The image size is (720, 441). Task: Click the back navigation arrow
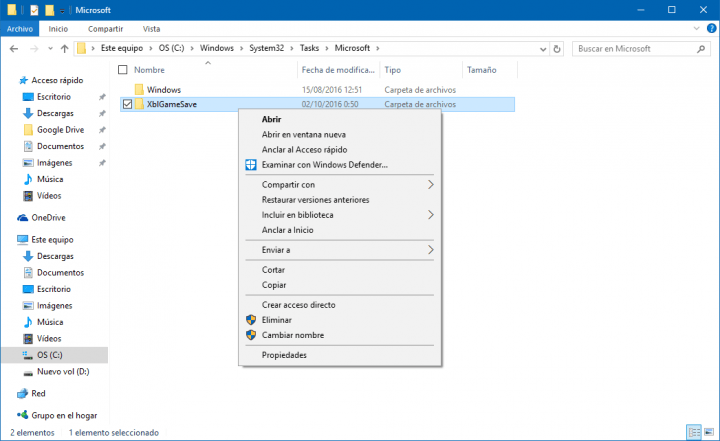point(14,48)
